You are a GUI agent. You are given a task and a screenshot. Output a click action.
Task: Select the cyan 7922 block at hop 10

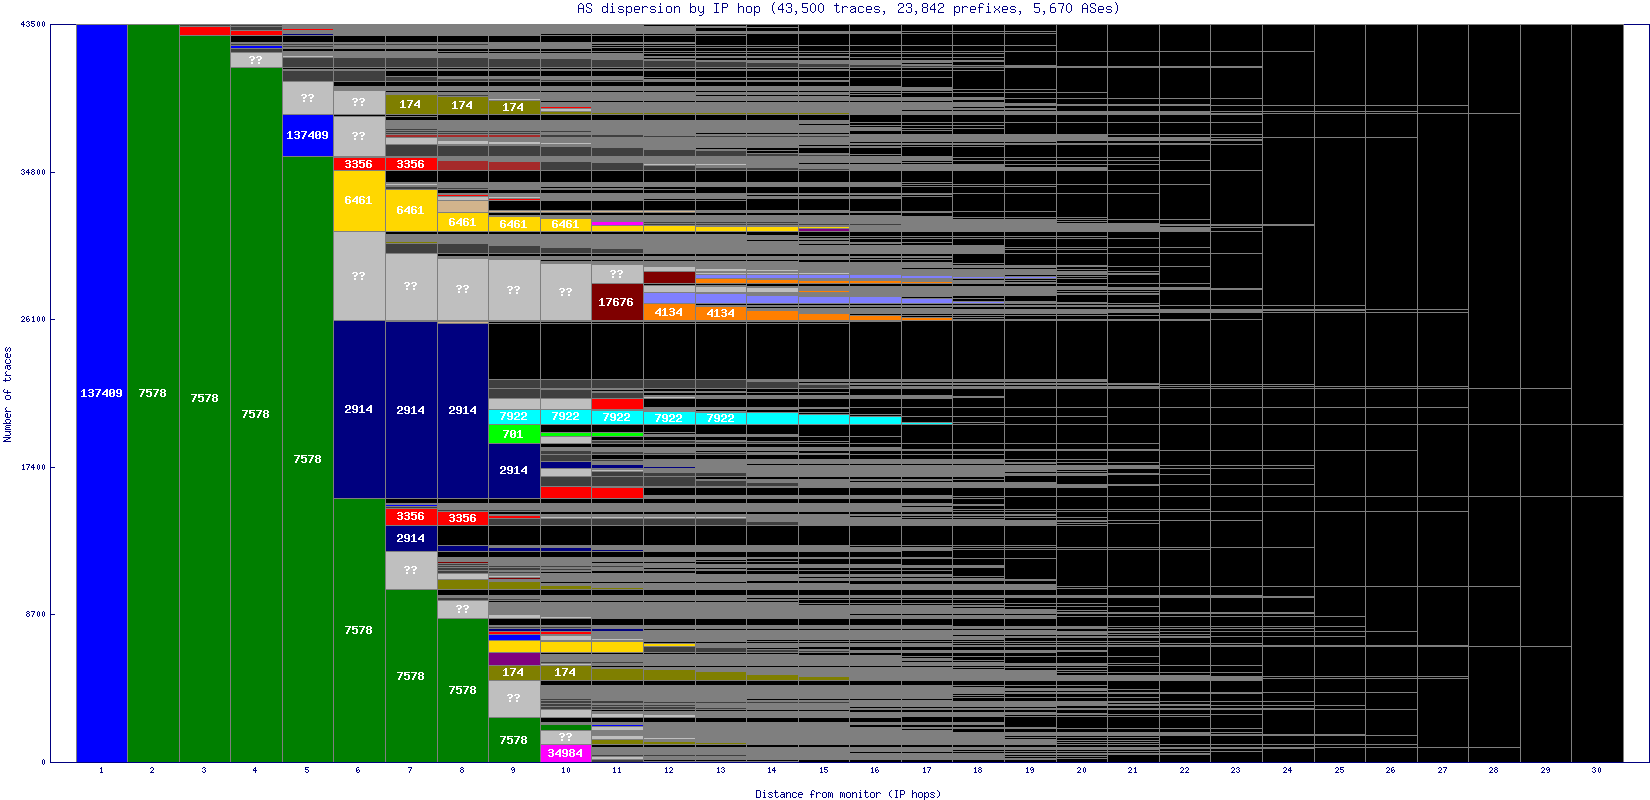point(565,416)
